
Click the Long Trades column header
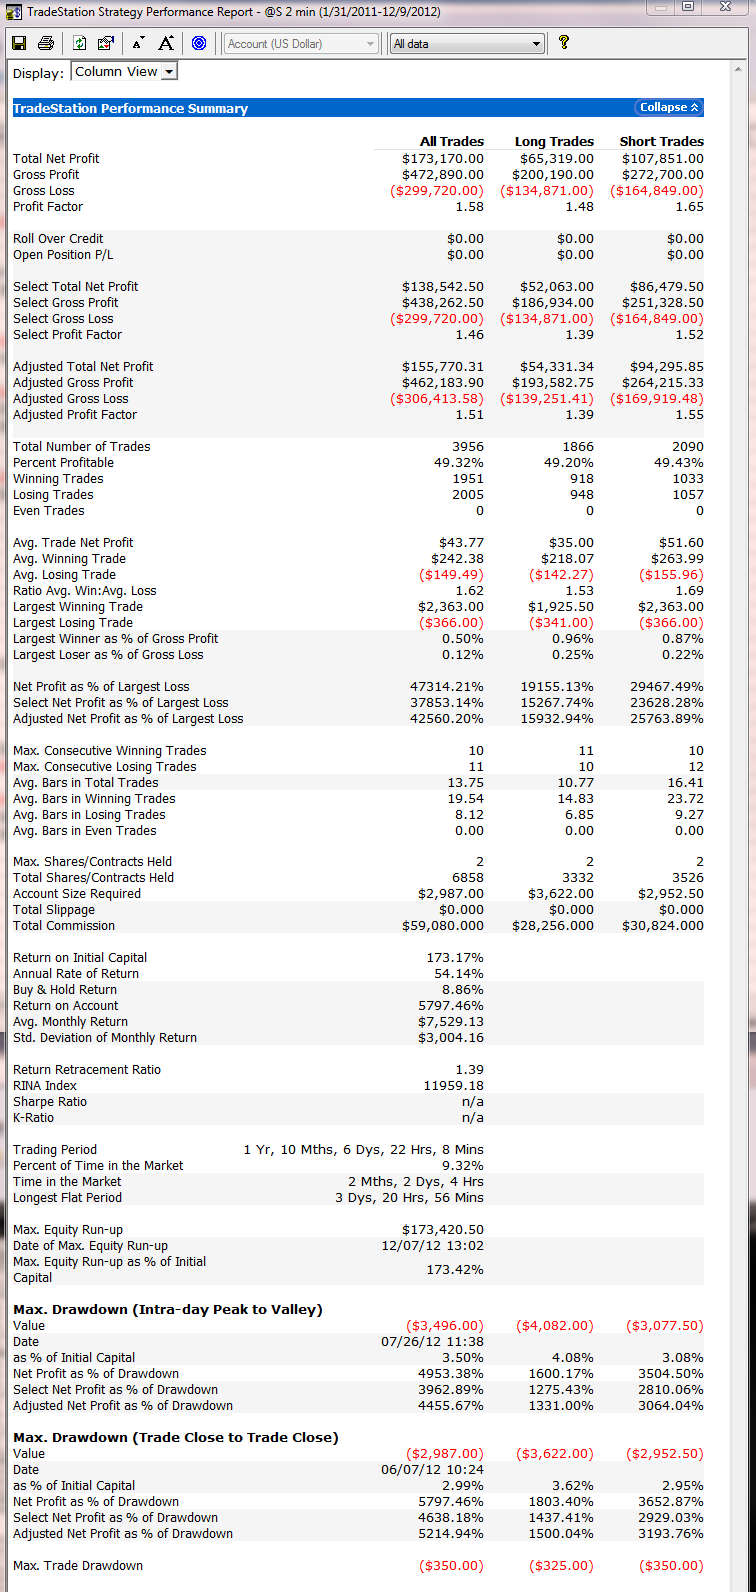[x=554, y=142]
